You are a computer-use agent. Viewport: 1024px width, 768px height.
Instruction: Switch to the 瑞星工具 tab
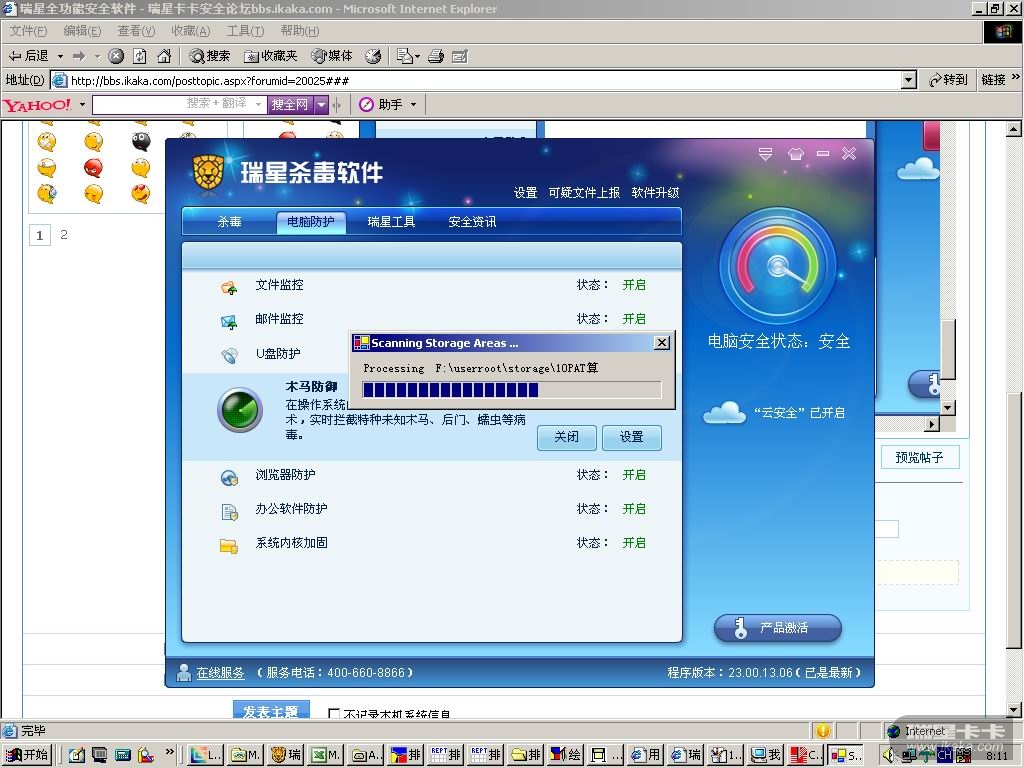pos(391,222)
